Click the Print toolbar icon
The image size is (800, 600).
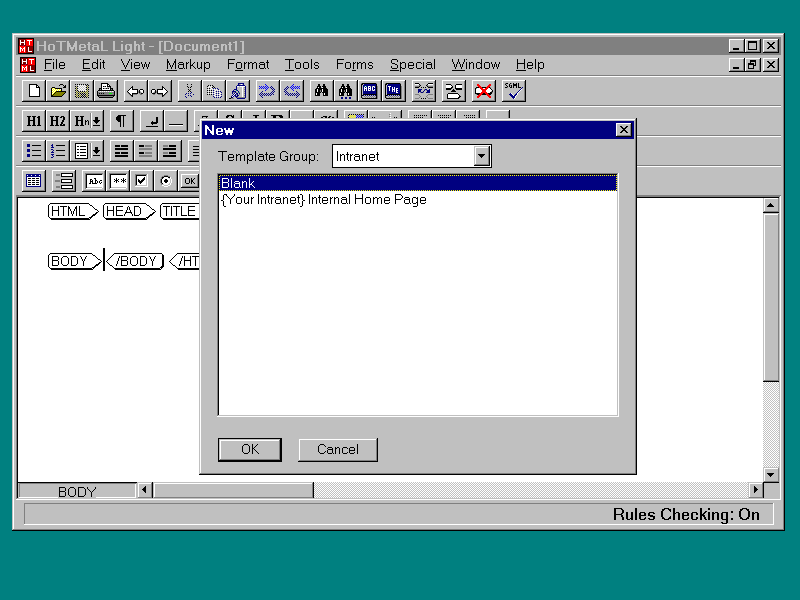pos(106,91)
